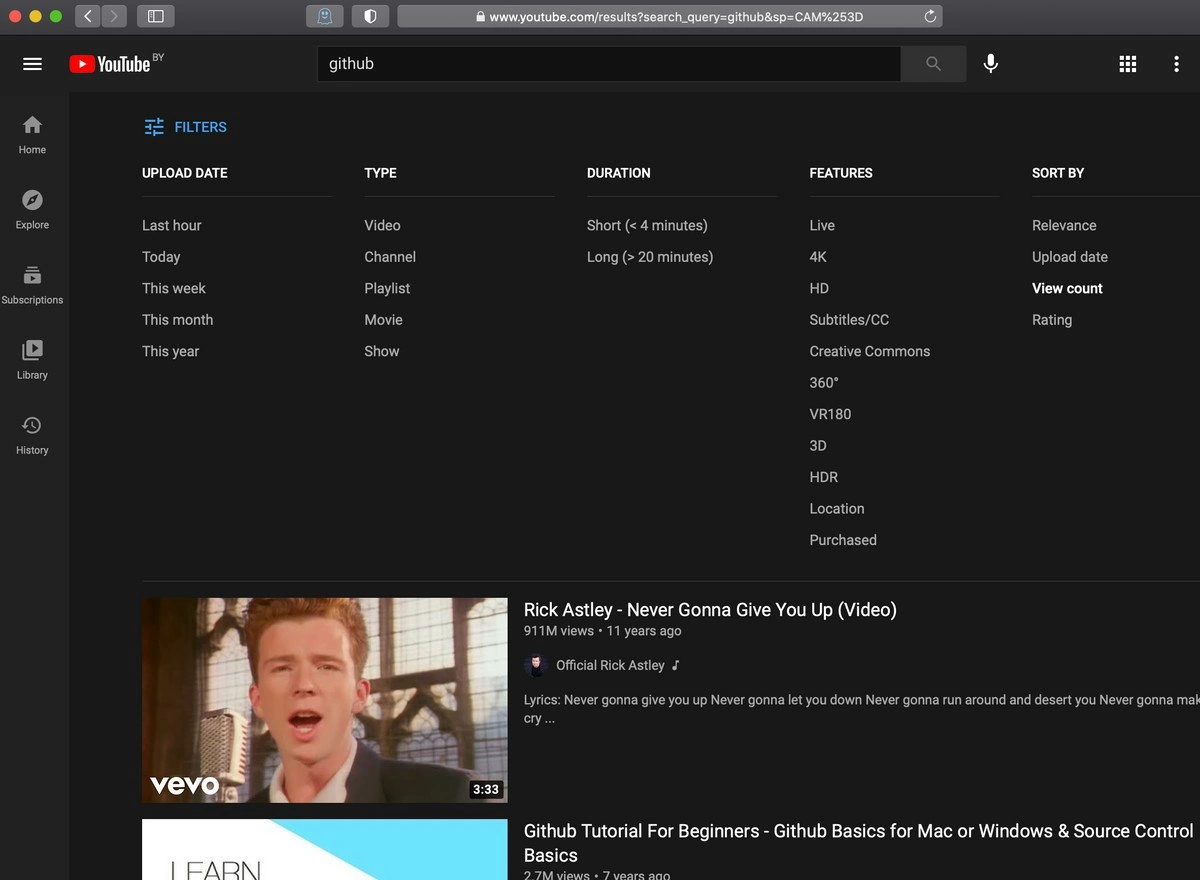Open Official Rick Astley channel name
Screen dimensions: 1200x880
610,665
